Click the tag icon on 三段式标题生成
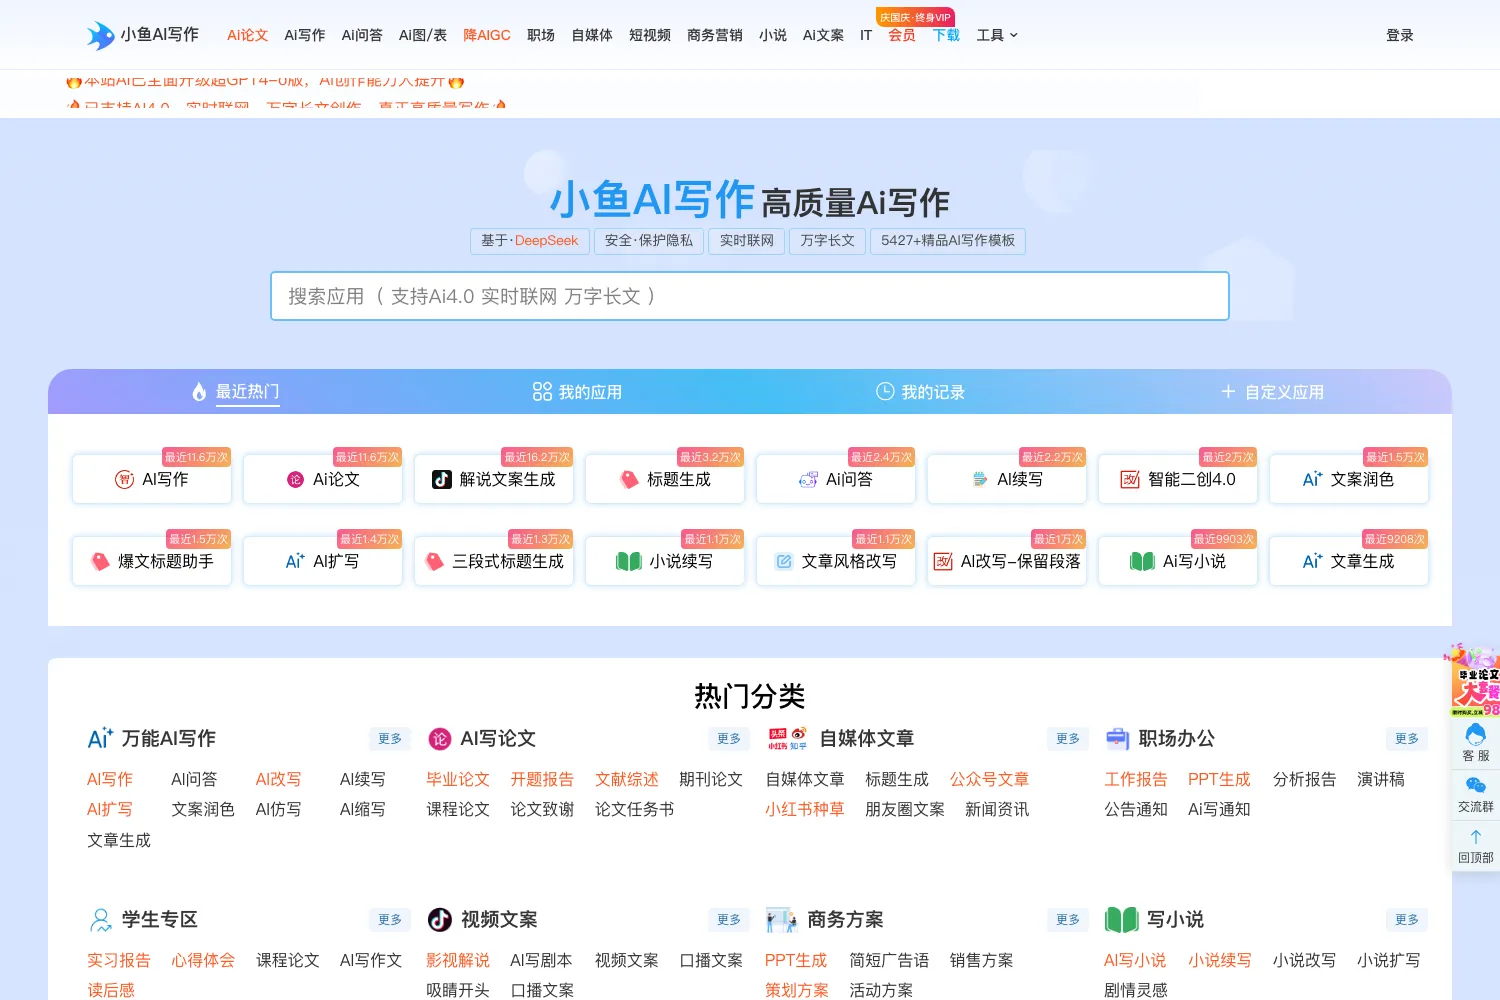1500x1000 pixels. tap(434, 562)
